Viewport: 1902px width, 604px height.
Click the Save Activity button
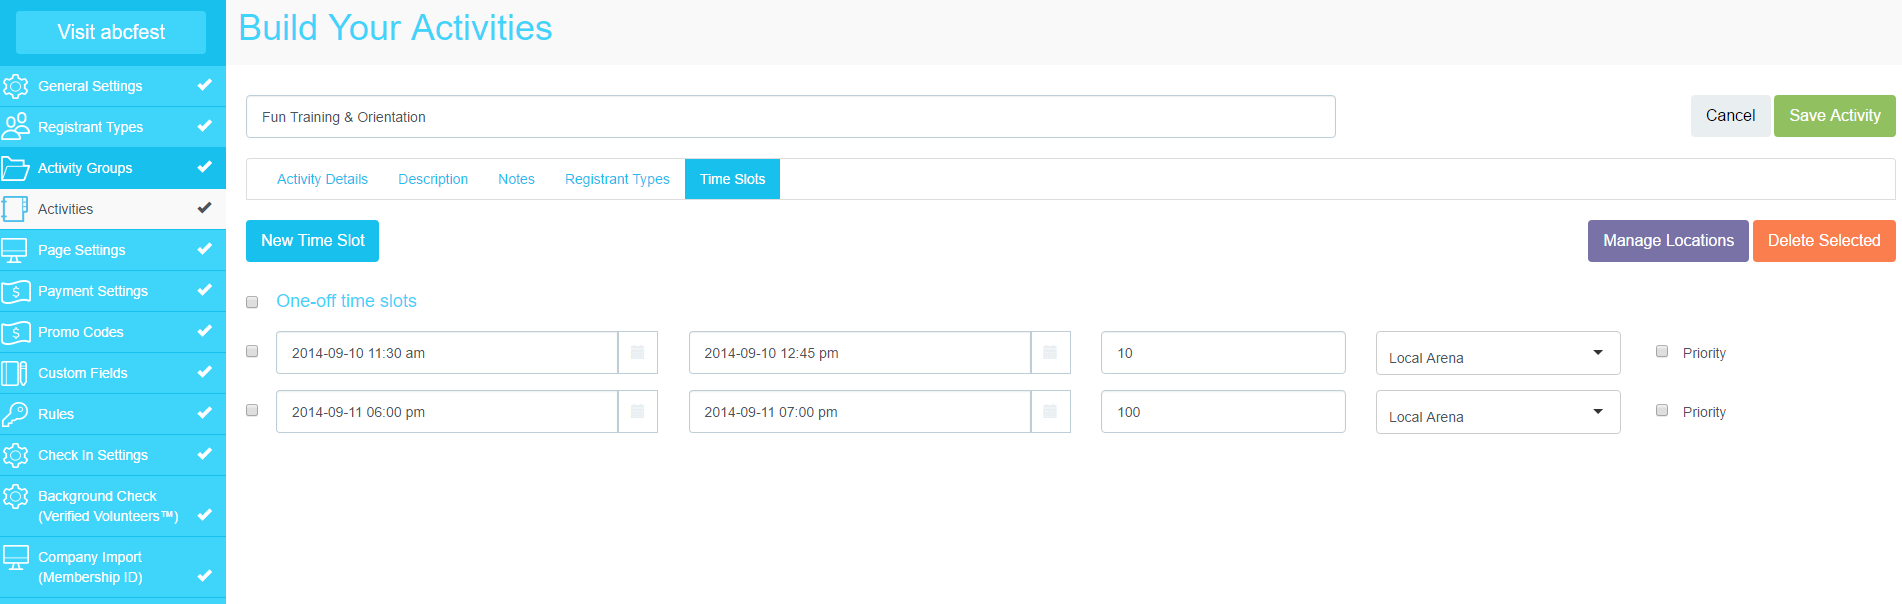point(1834,116)
